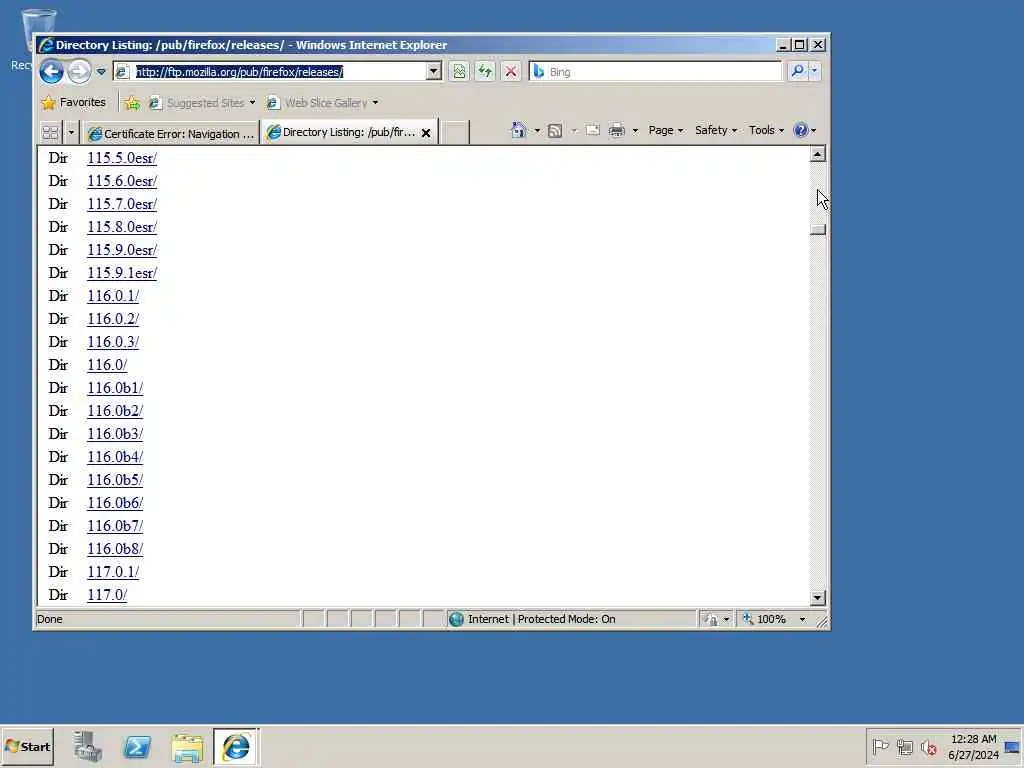Open the 115.7.0esr/ directory link
1024x768 pixels.
pyautogui.click(x=122, y=204)
